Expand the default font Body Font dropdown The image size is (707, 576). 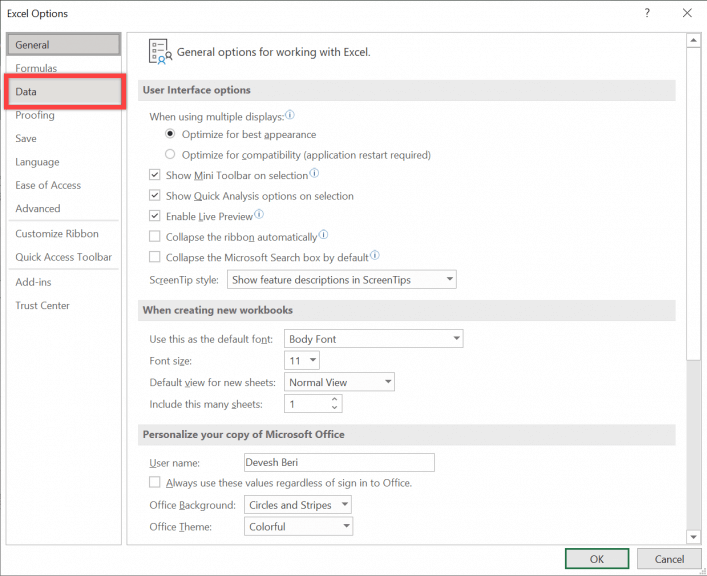pyautogui.click(x=374, y=339)
